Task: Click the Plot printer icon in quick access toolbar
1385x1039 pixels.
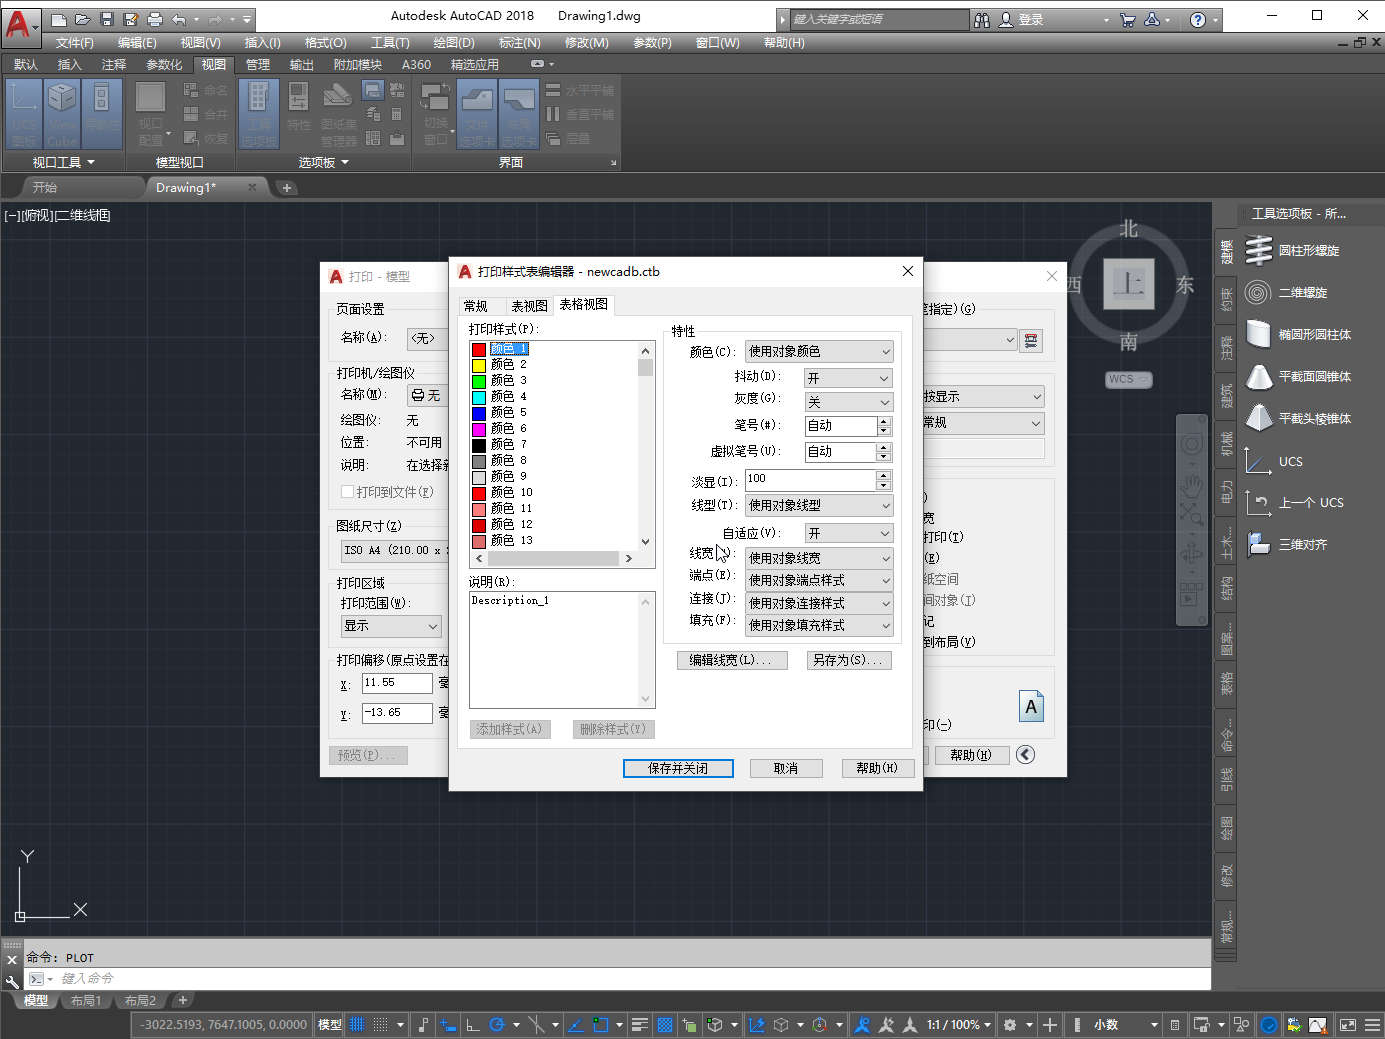Action: (x=155, y=19)
